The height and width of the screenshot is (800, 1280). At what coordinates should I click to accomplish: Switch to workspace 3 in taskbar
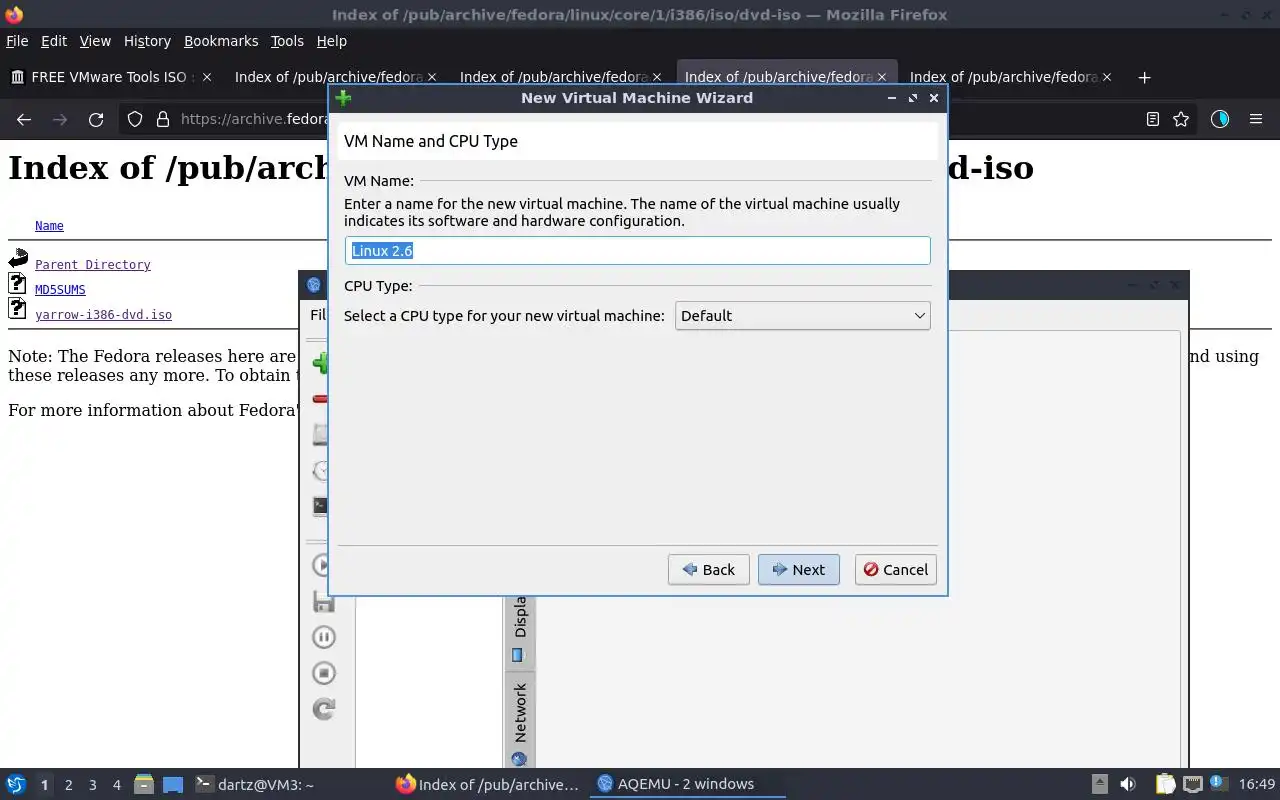click(92, 785)
